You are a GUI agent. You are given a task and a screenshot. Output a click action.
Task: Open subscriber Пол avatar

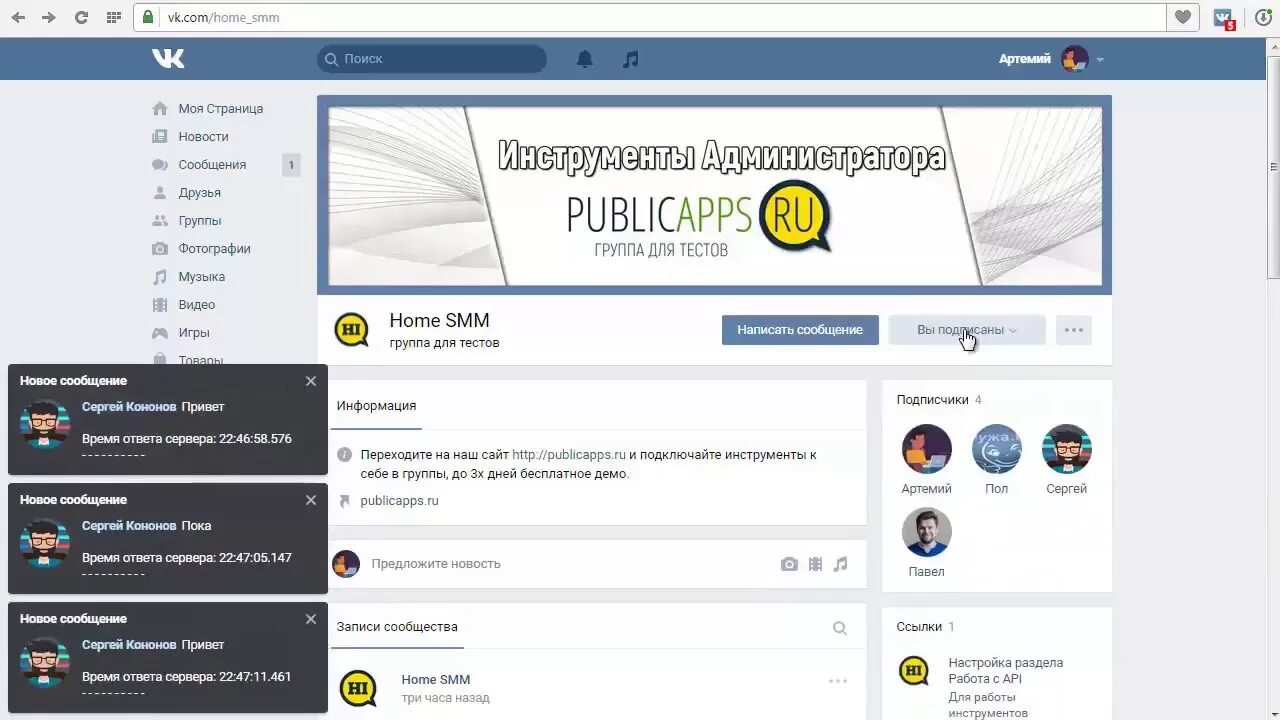[x=997, y=449]
